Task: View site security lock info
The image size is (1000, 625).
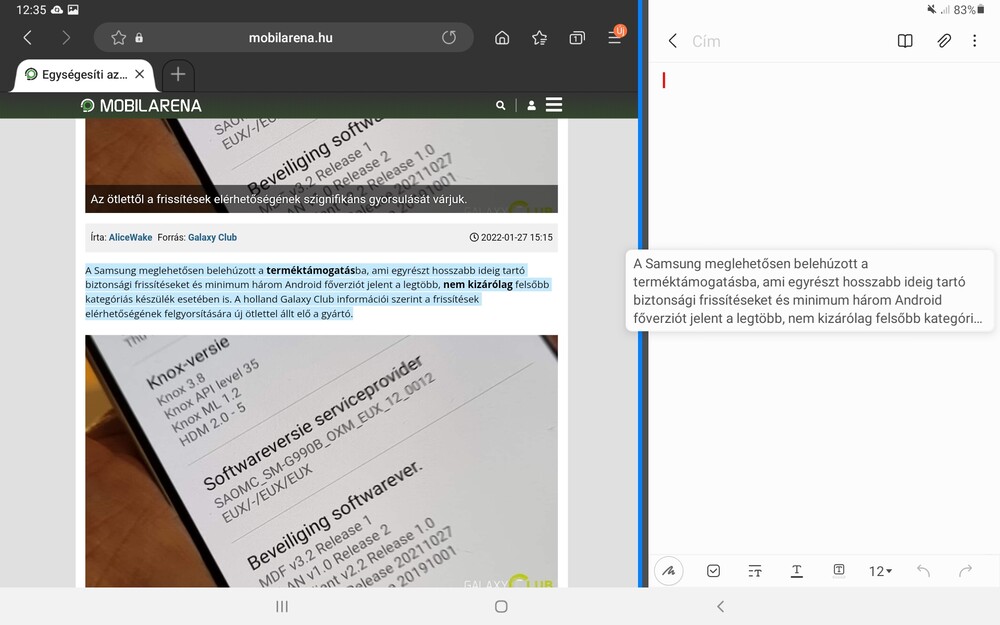Action: coord(139,38)
